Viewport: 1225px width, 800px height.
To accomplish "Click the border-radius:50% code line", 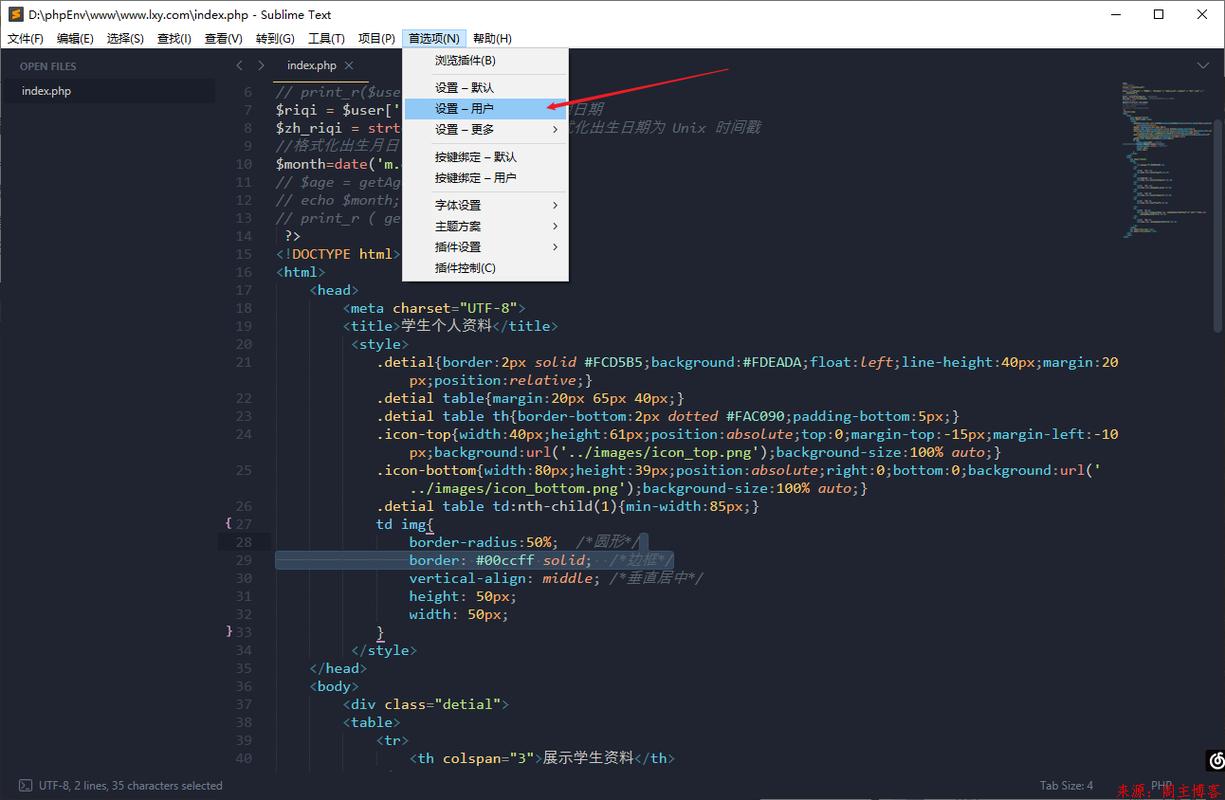I will click(525, 542).
